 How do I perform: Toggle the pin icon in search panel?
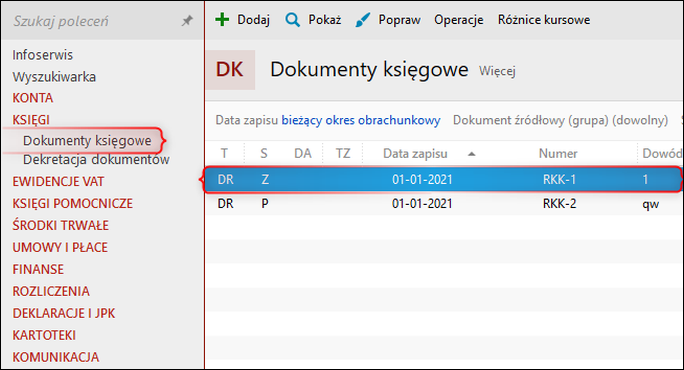pos(187,21)
